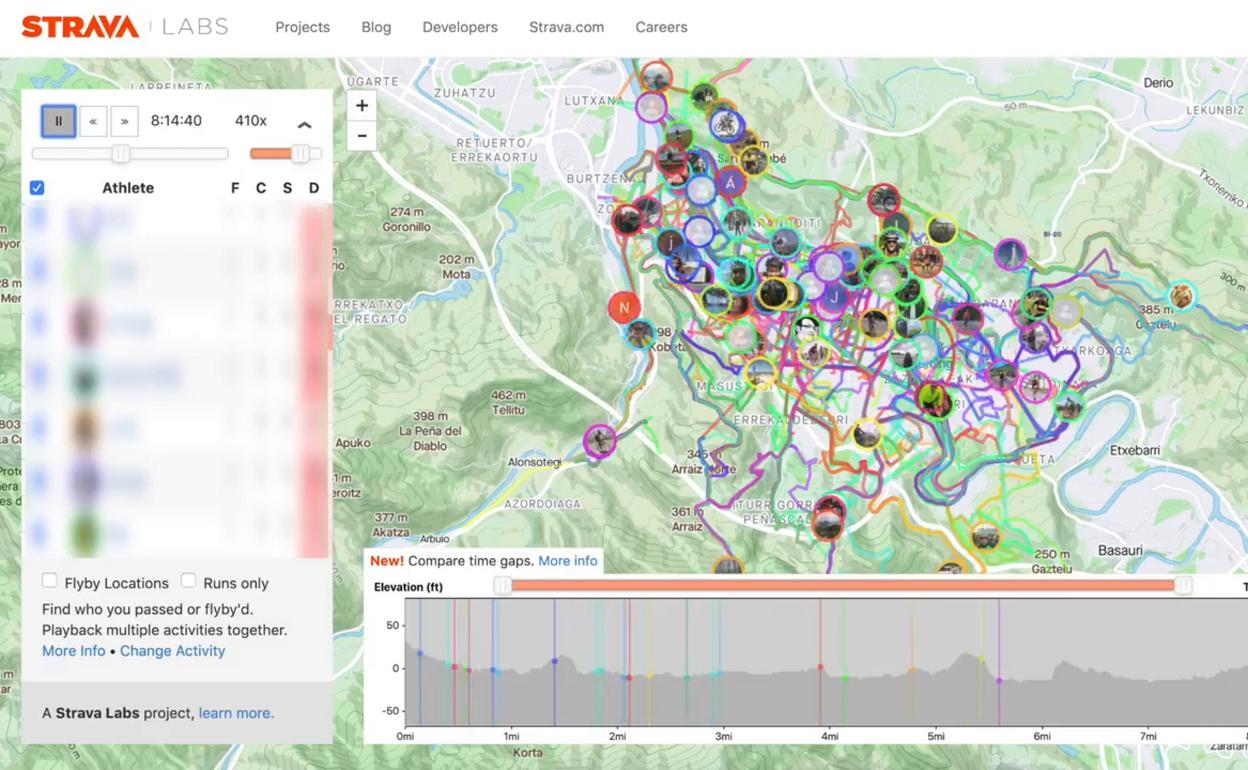1248x770 pixels.
Task: Click the rewind playback button
Action: 93,121
